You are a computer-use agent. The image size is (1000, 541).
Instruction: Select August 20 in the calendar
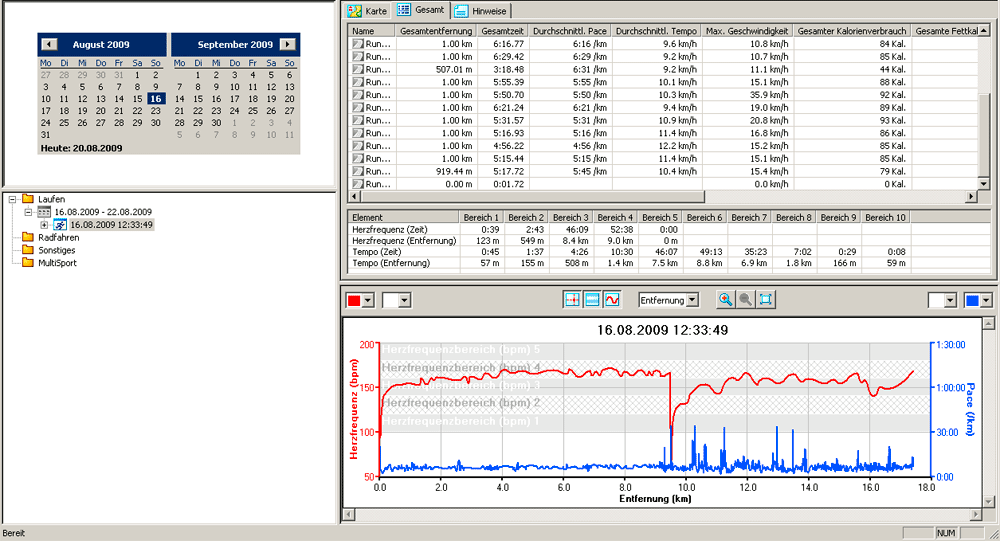(x=101, y=111)
